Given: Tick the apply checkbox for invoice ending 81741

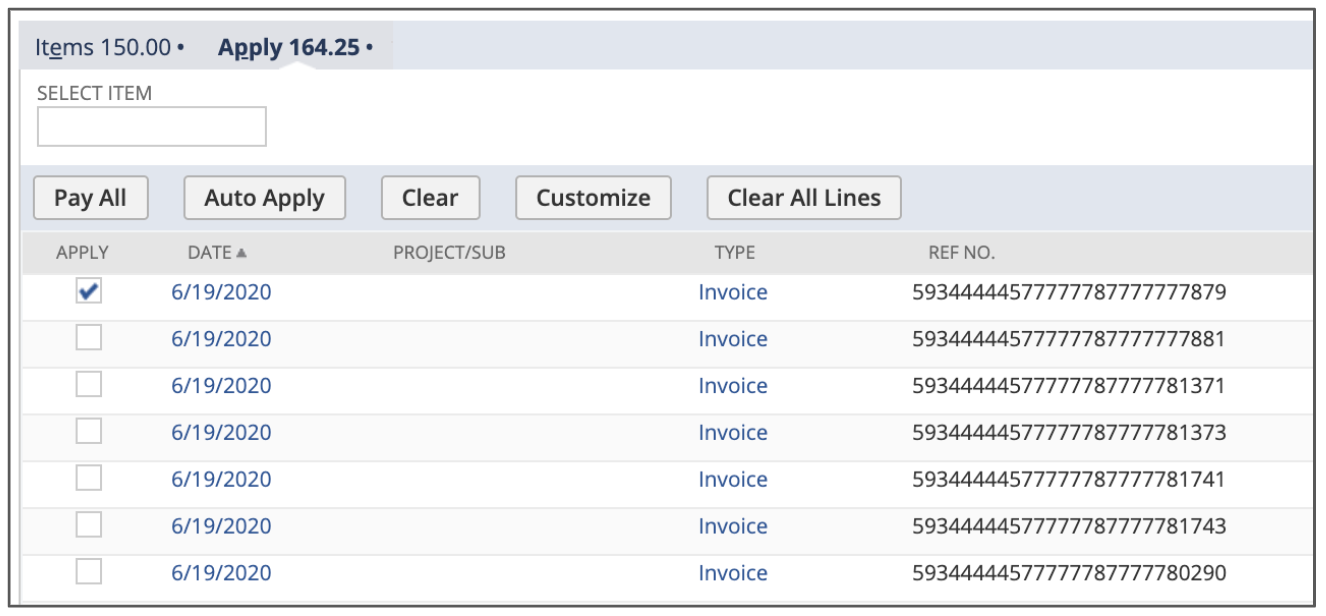Looking at the screenshot, I should [x=90, y=480].
